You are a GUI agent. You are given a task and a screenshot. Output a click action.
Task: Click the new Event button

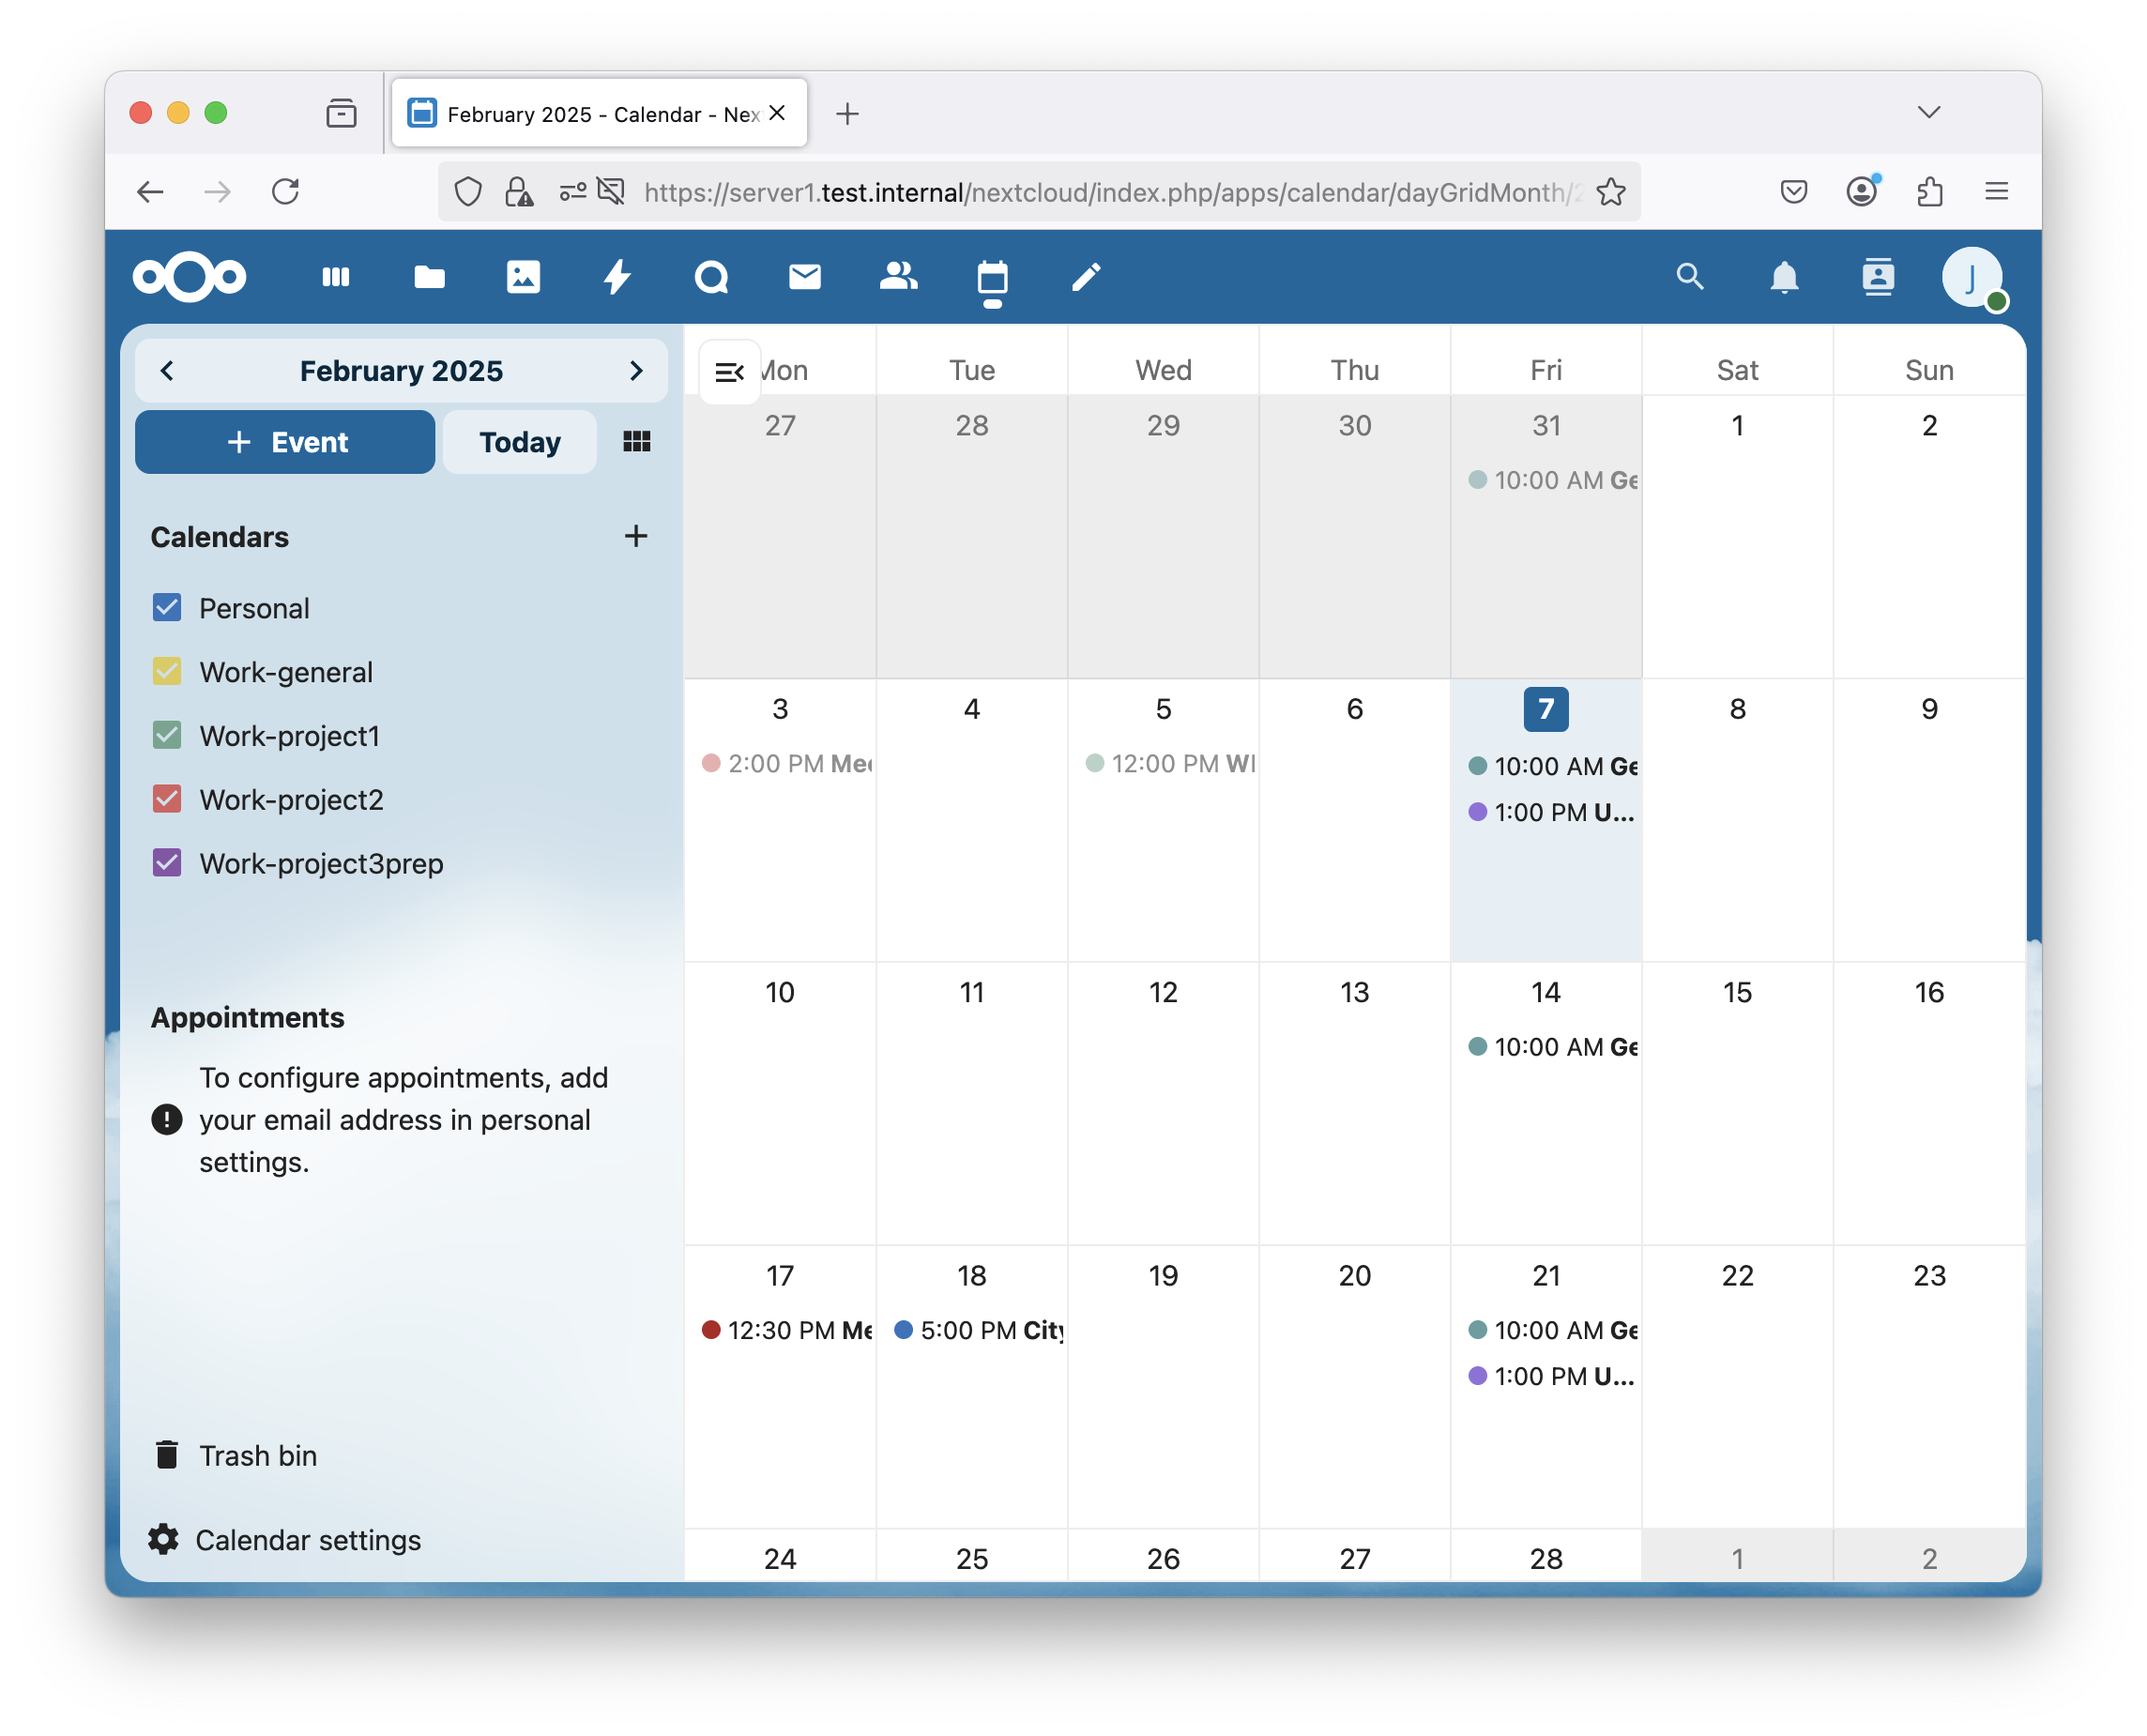[285, 442]
